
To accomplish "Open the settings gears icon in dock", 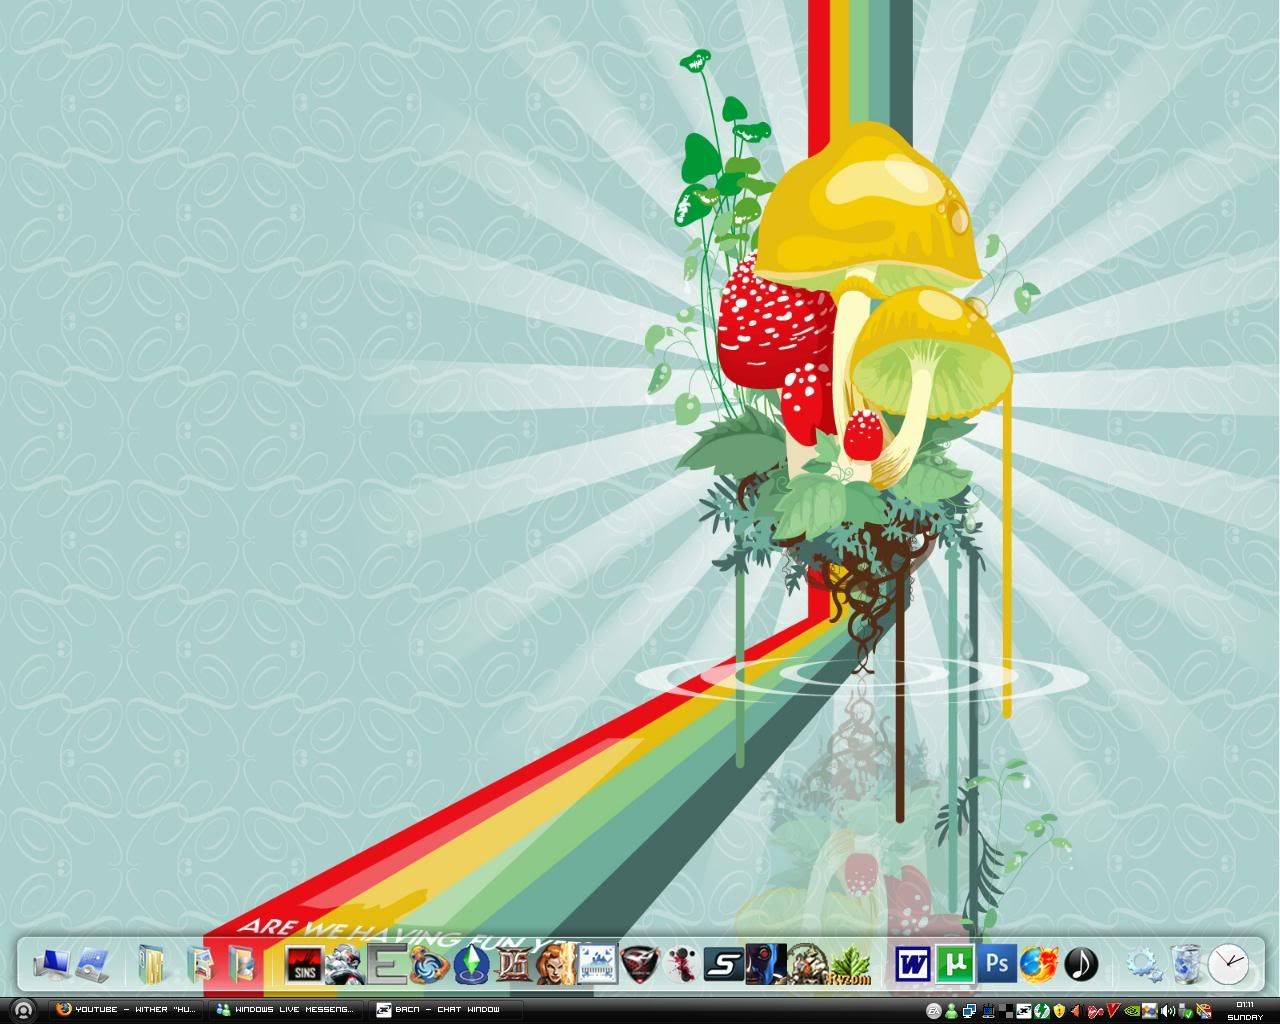I will (x=1143, y=965).
